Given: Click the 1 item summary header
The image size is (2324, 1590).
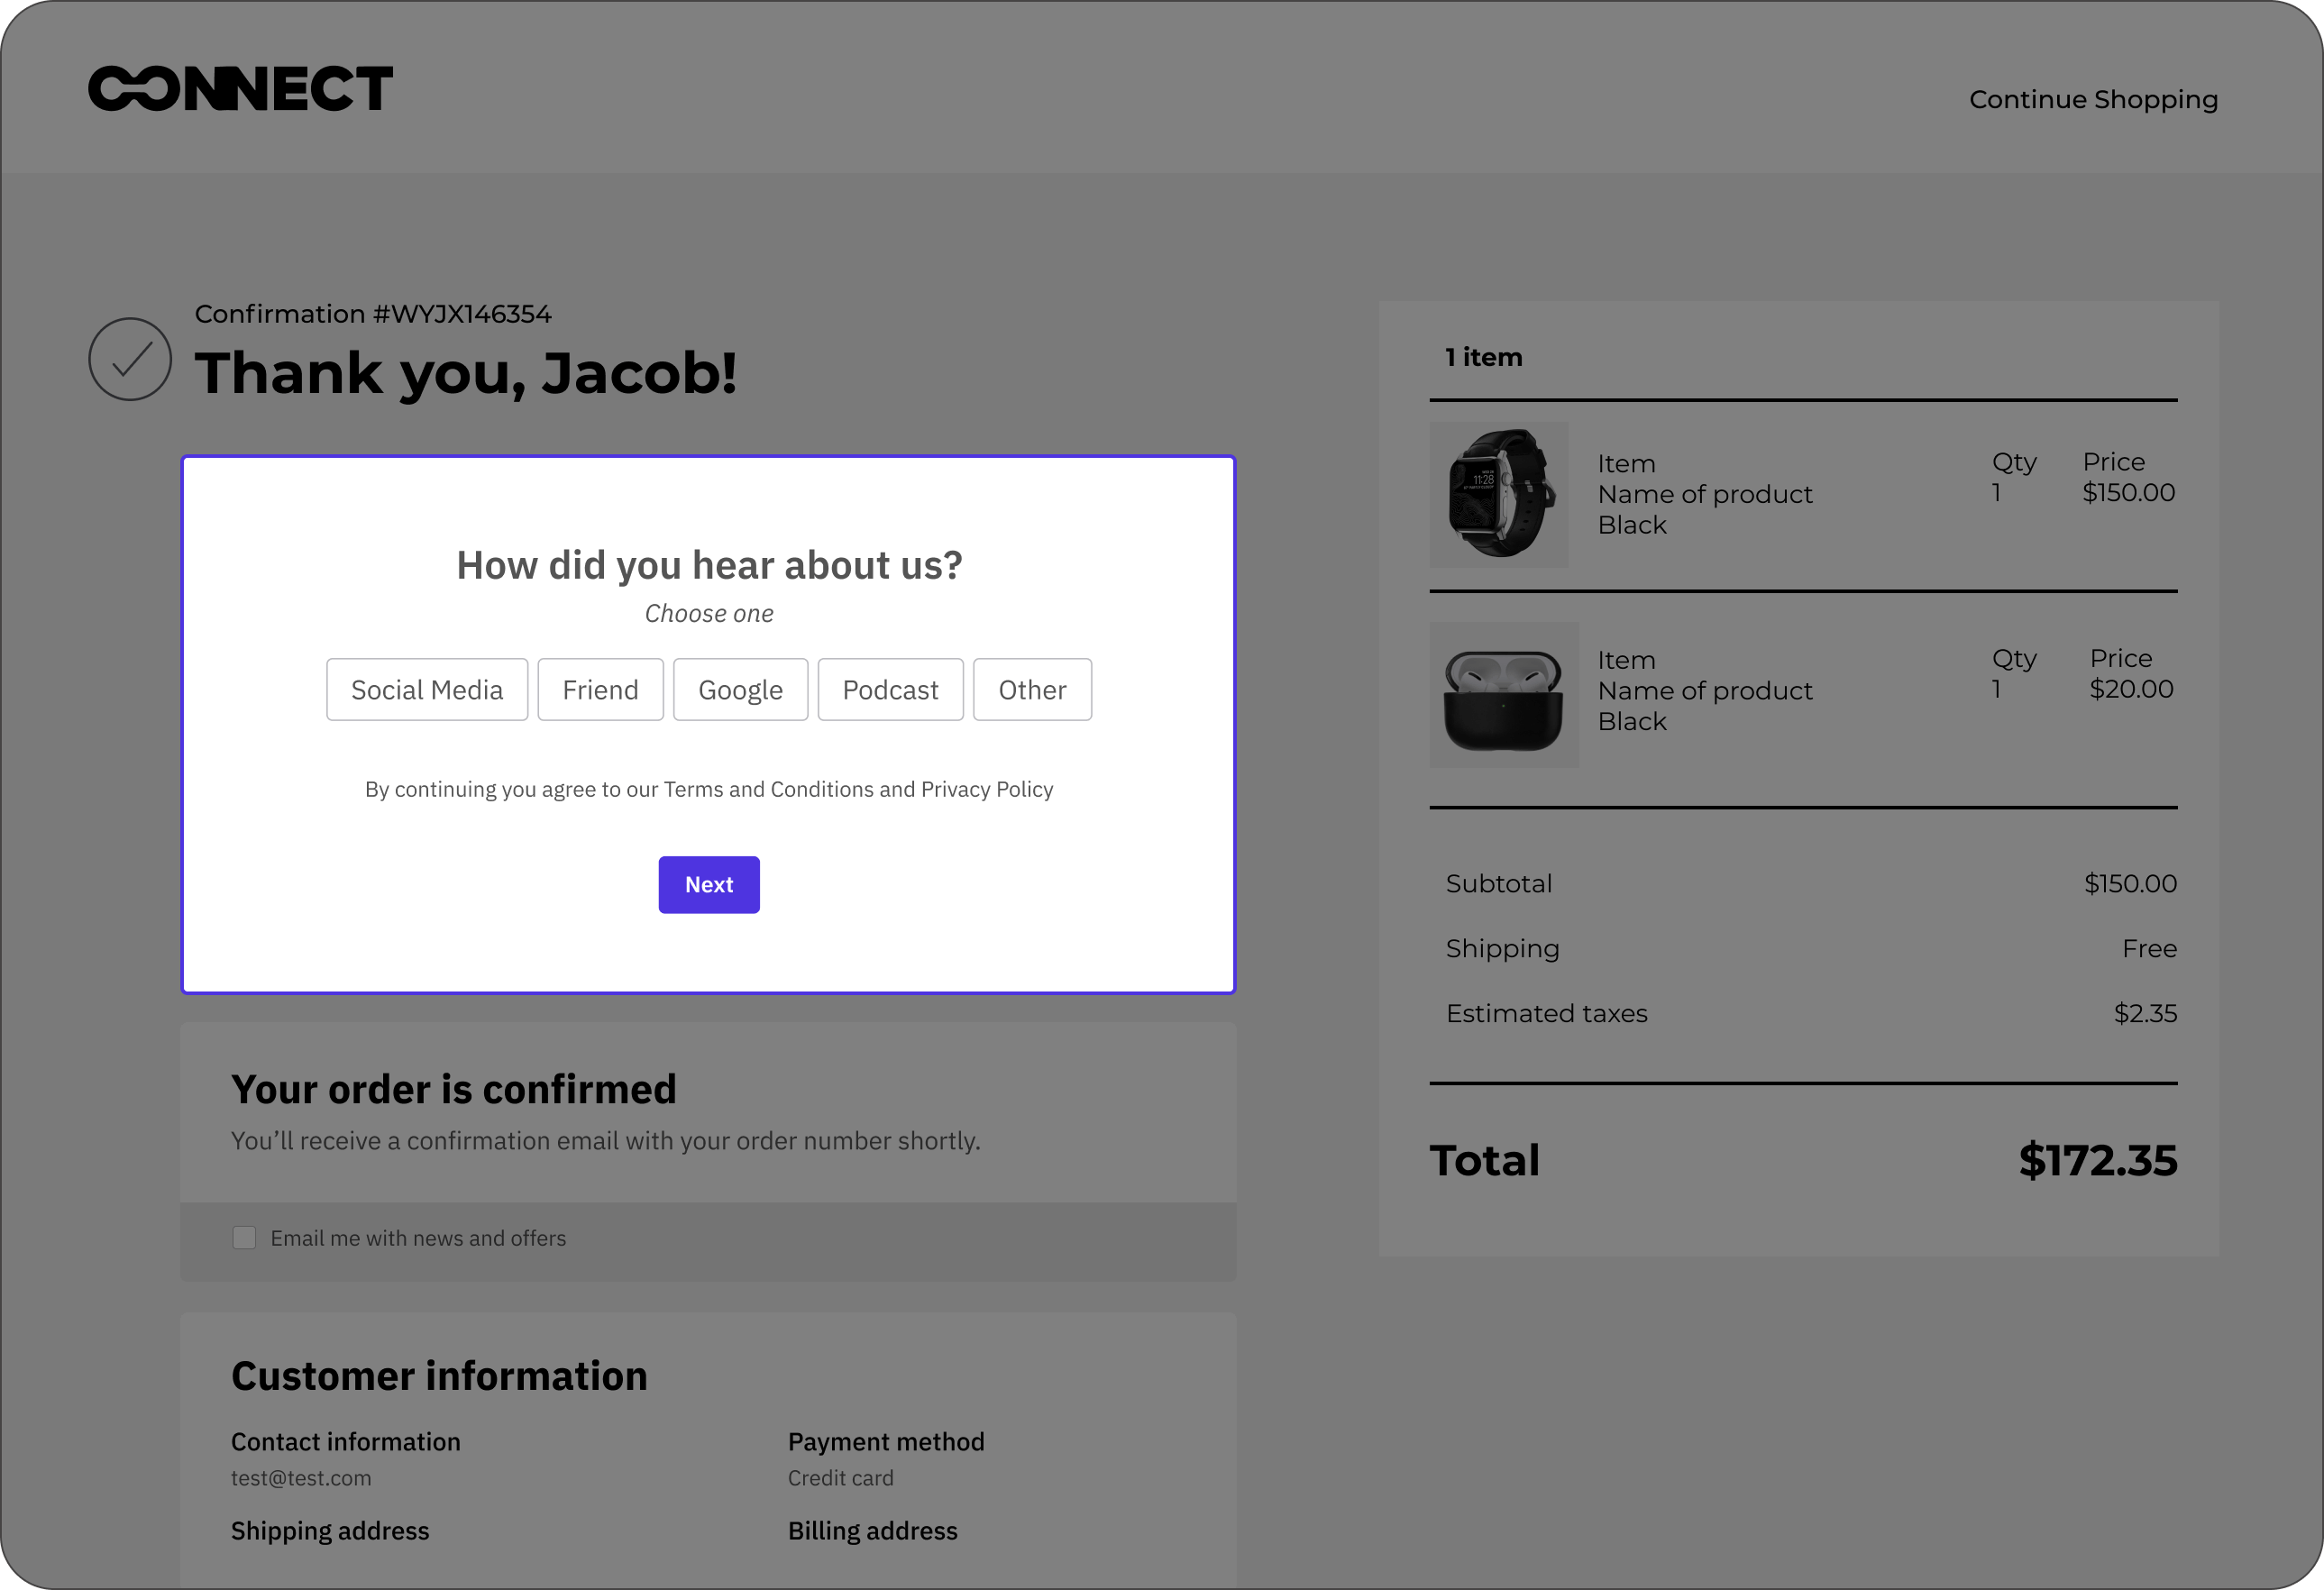Looking at the screenshot, I should click(x=1484, y=357).
